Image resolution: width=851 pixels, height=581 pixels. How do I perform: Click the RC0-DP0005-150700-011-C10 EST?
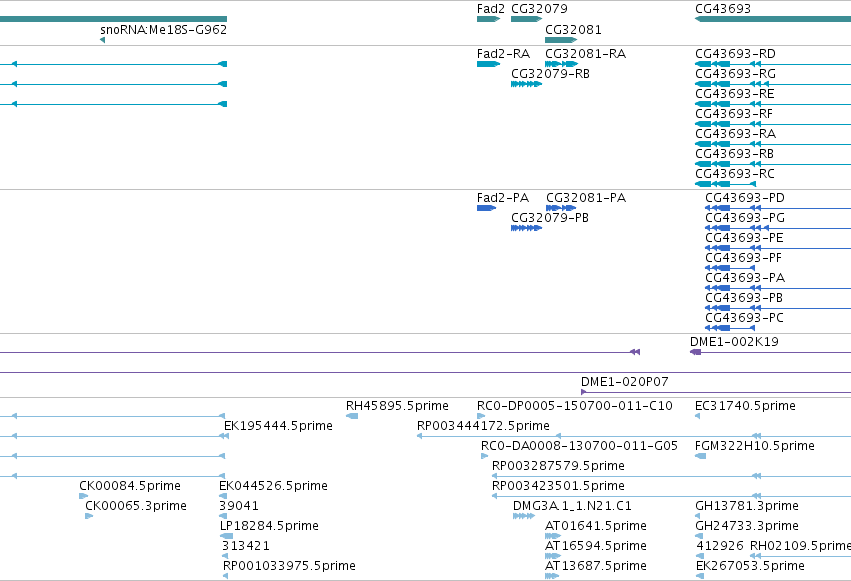click(480, 416)
